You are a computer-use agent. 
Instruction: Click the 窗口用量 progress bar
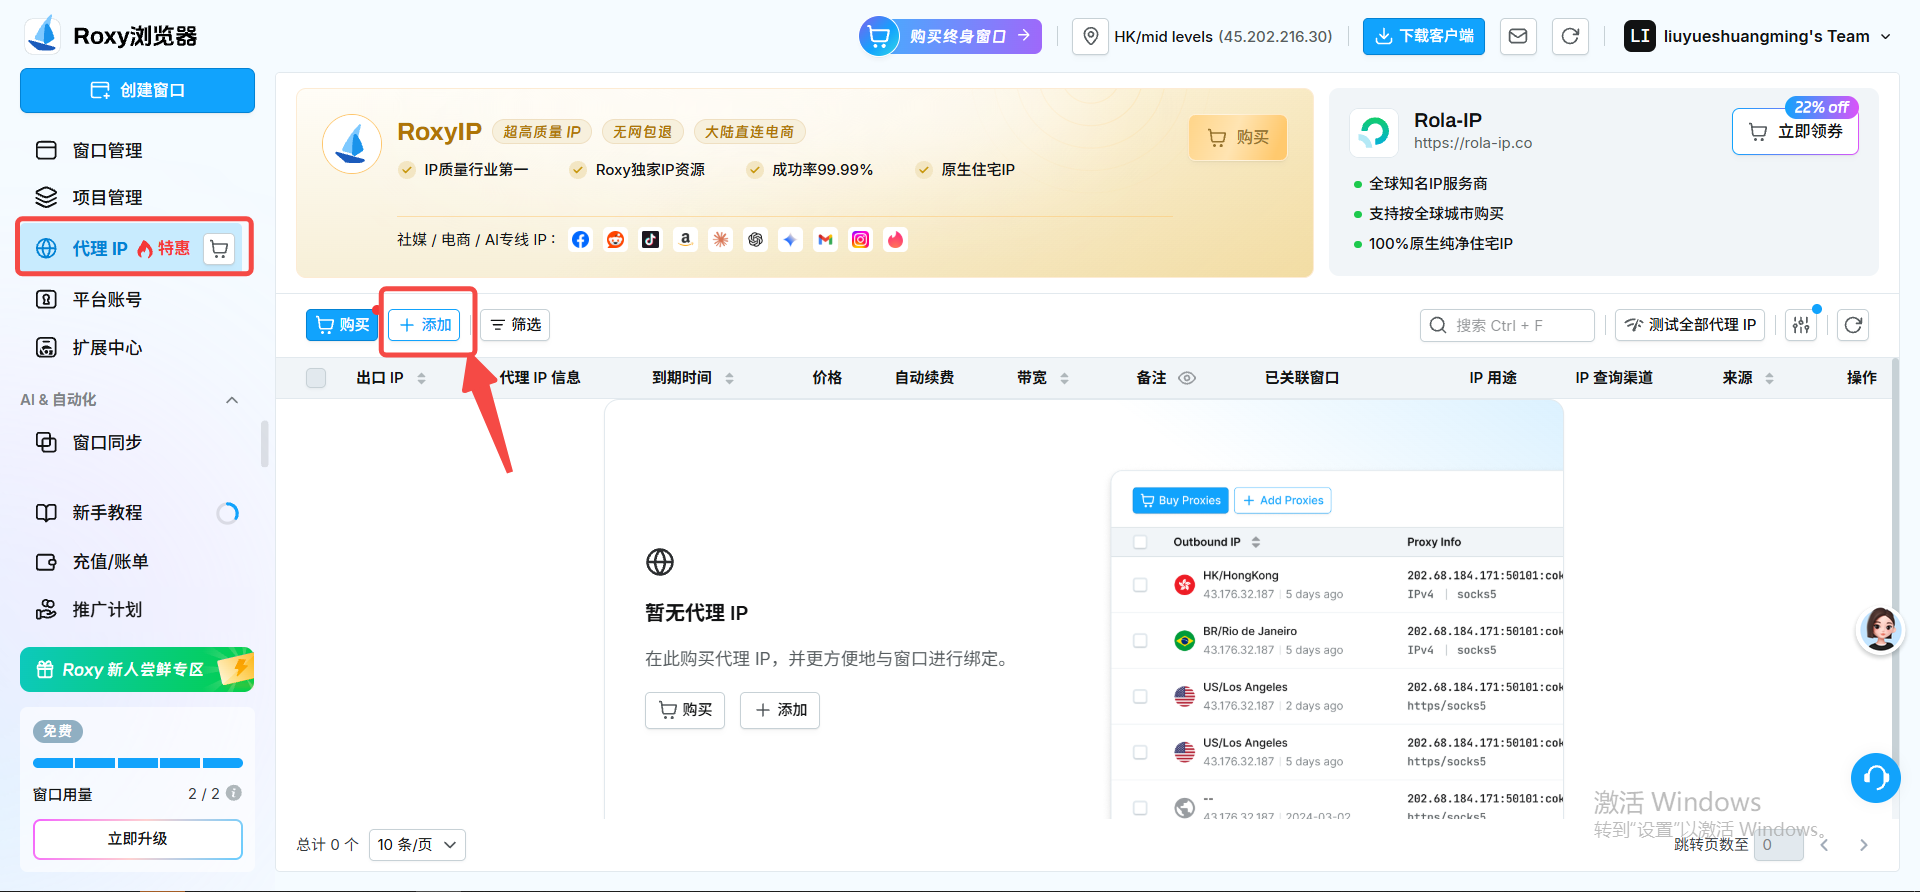click(x=138, y=763)
